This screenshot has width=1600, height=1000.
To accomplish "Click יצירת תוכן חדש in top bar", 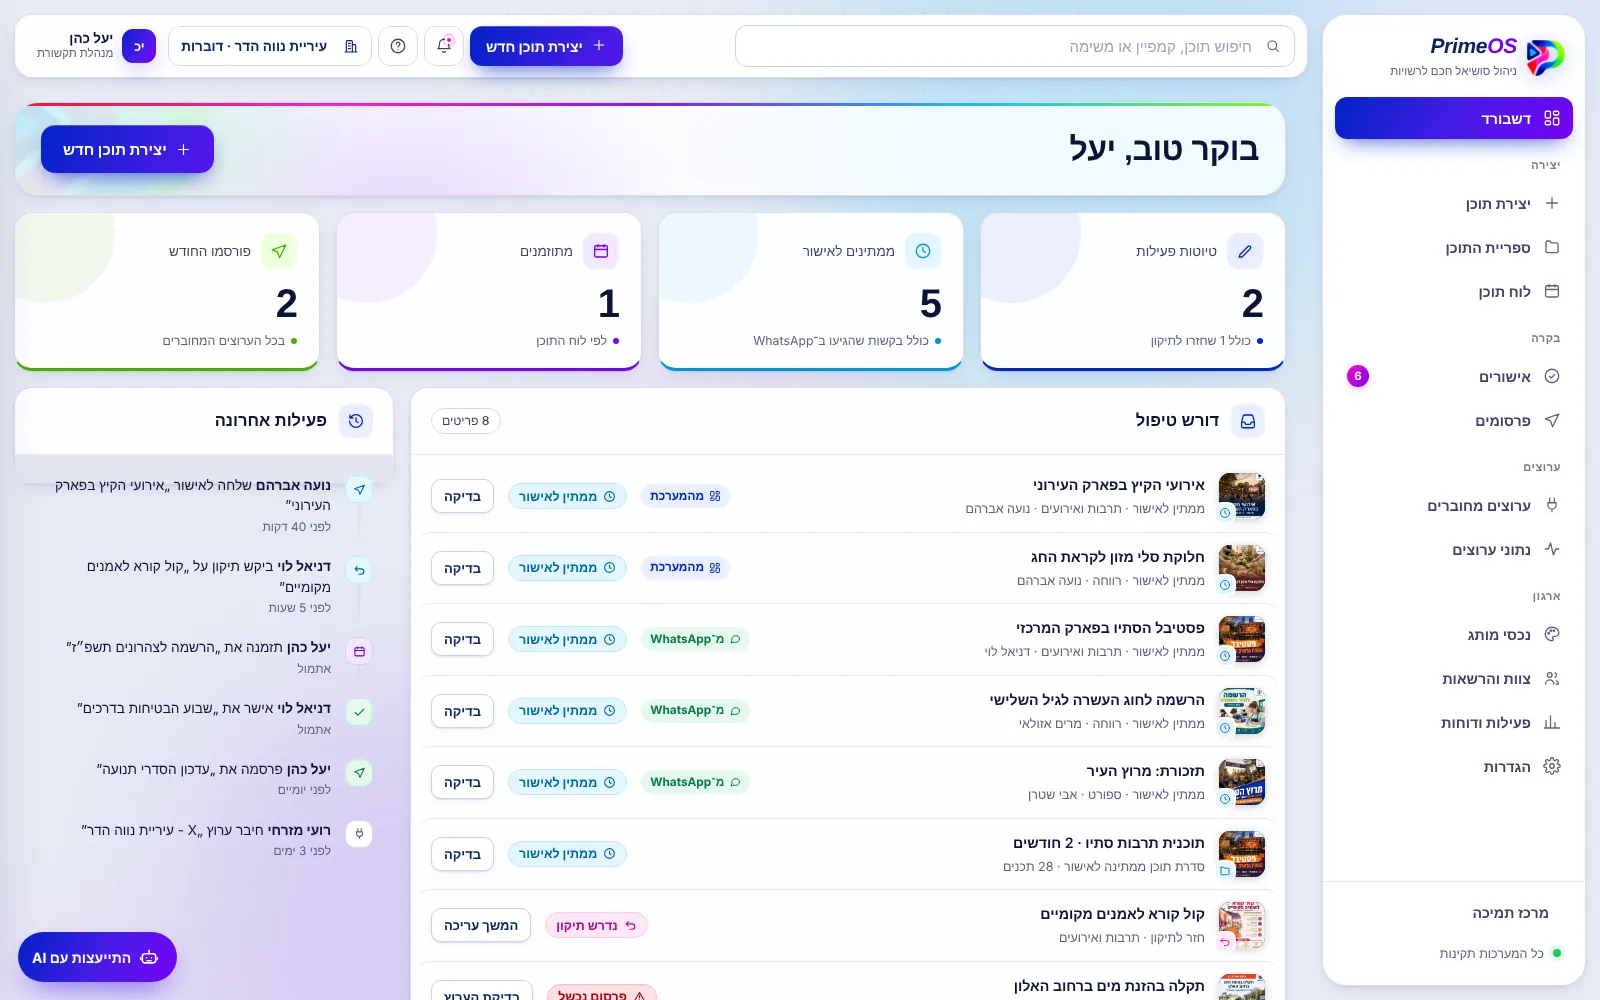I will [546, 46].
